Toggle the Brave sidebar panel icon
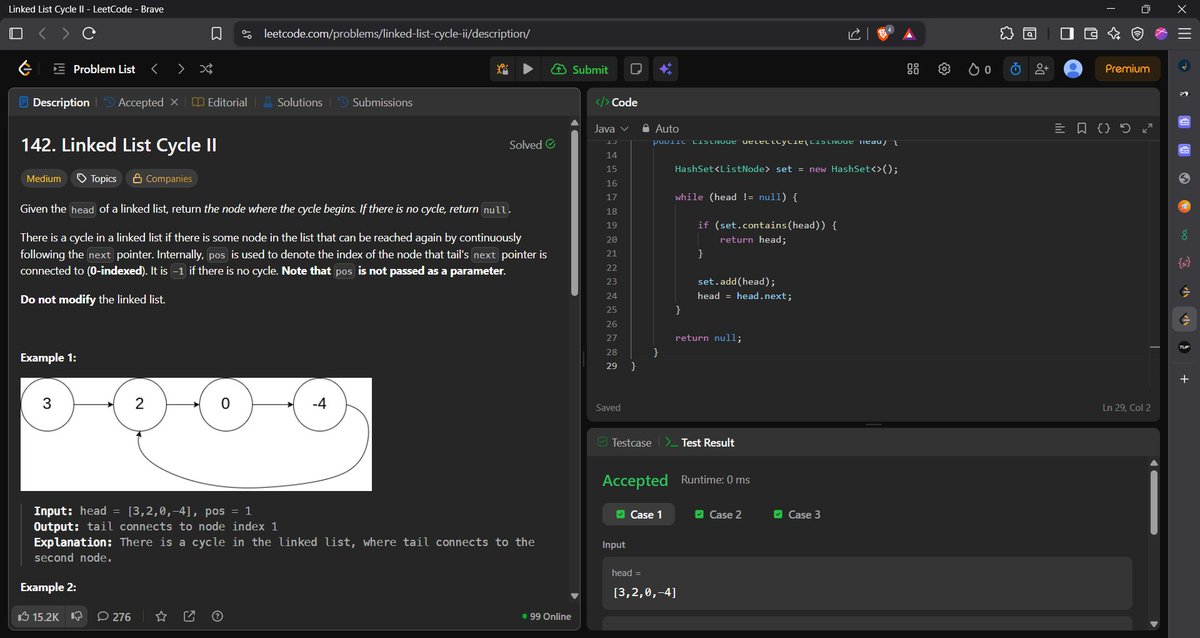The width and height of the screenshot is (1200, 638). tap(1066, 33)
